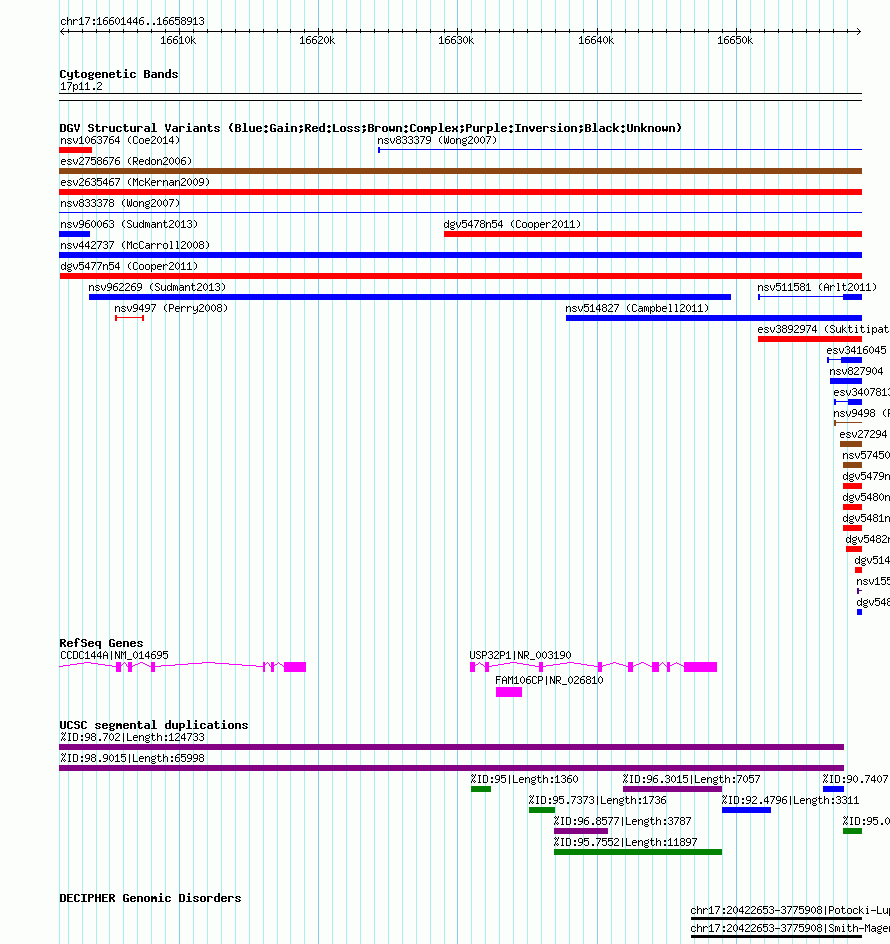Open the esv2635467 (McKernan2009) variant label
Image resolution: width=890 pixels, height=944 pixels.
(135, 182)
